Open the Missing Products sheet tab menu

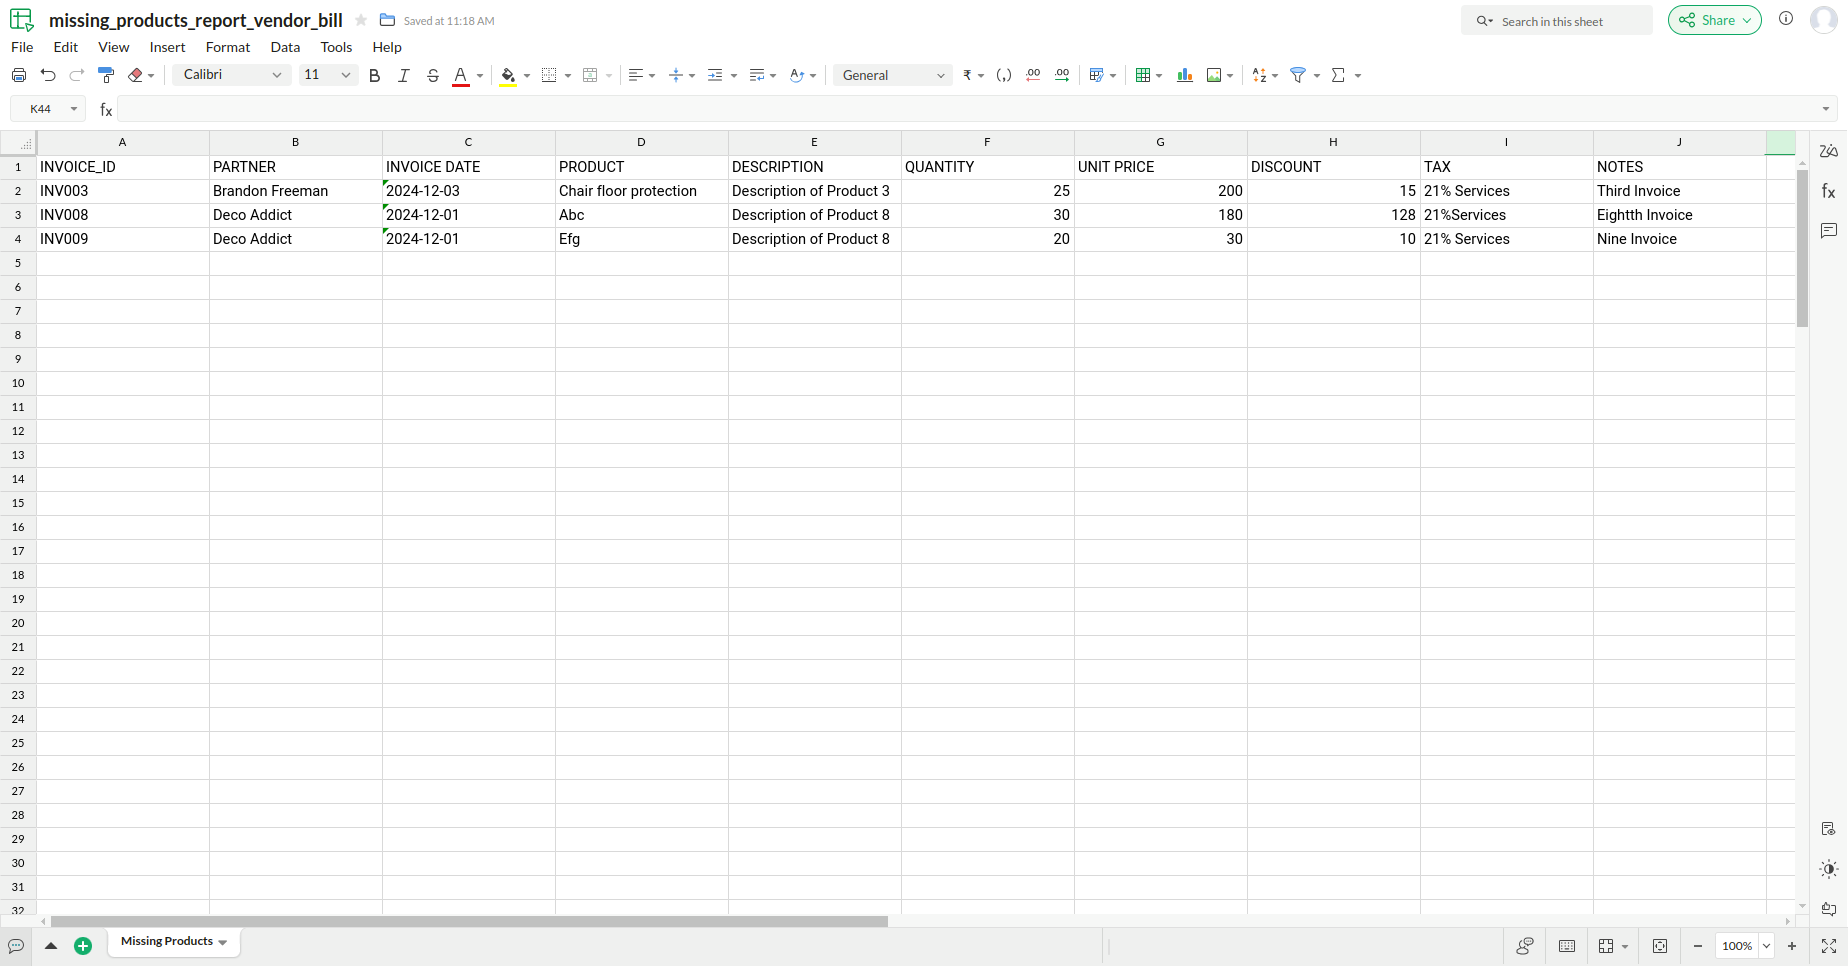pyautogui.click(x=222, y=942)
